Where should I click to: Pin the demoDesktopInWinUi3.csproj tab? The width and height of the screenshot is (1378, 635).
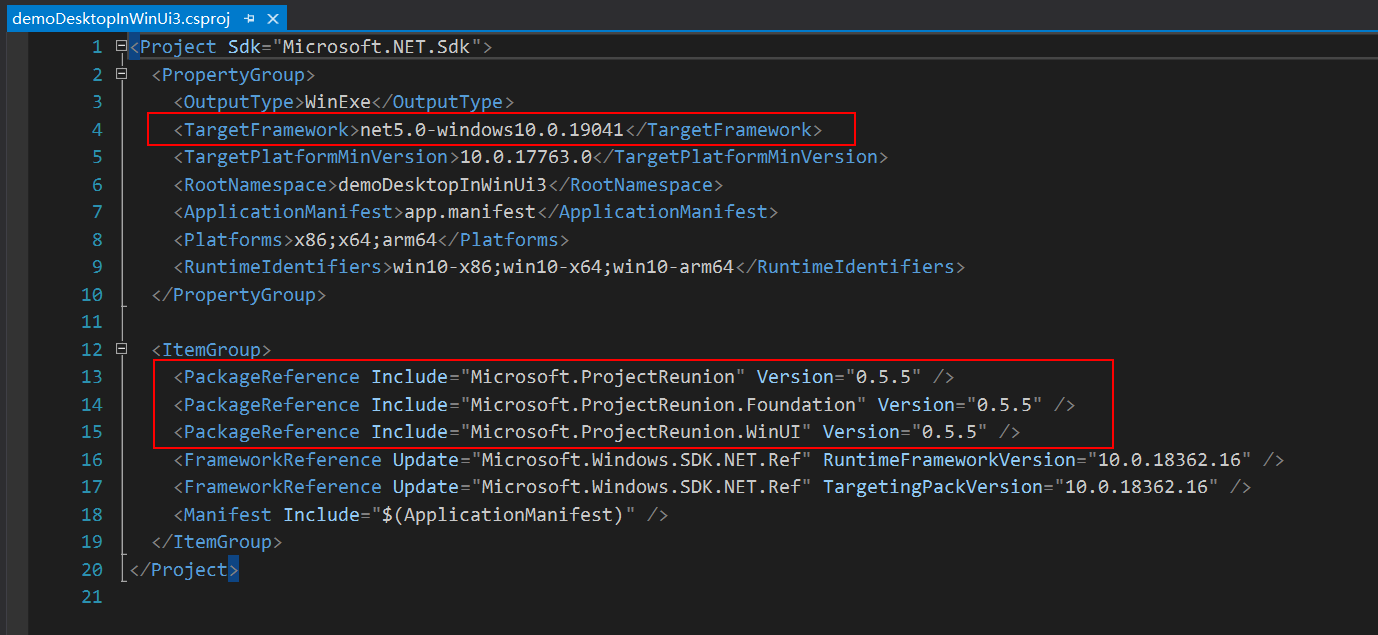click(249, 18)
